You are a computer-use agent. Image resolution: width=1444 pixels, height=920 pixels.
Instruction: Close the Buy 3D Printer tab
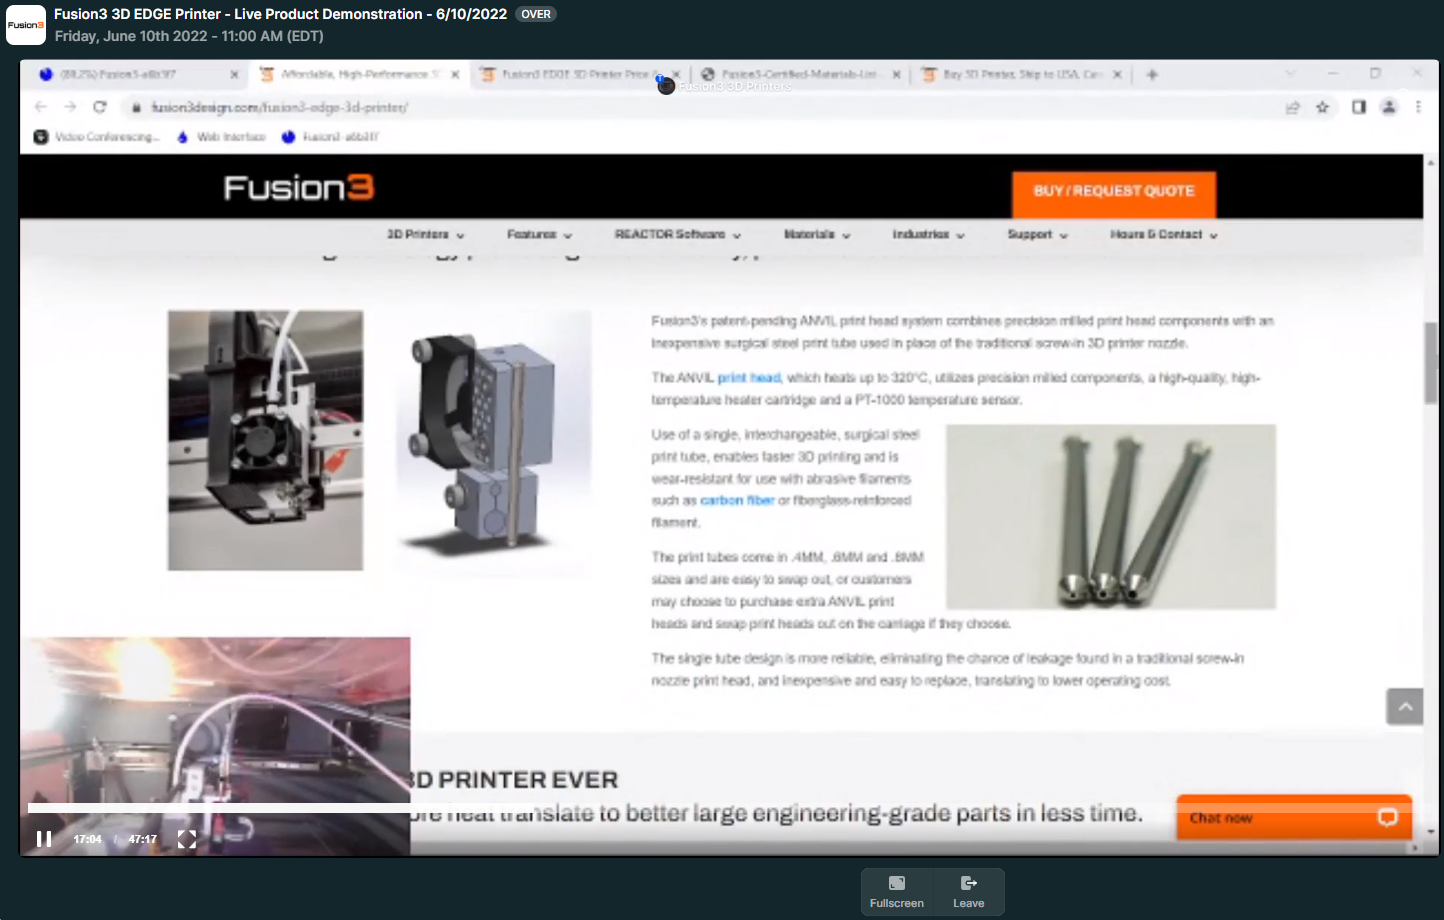[1117, 74]
